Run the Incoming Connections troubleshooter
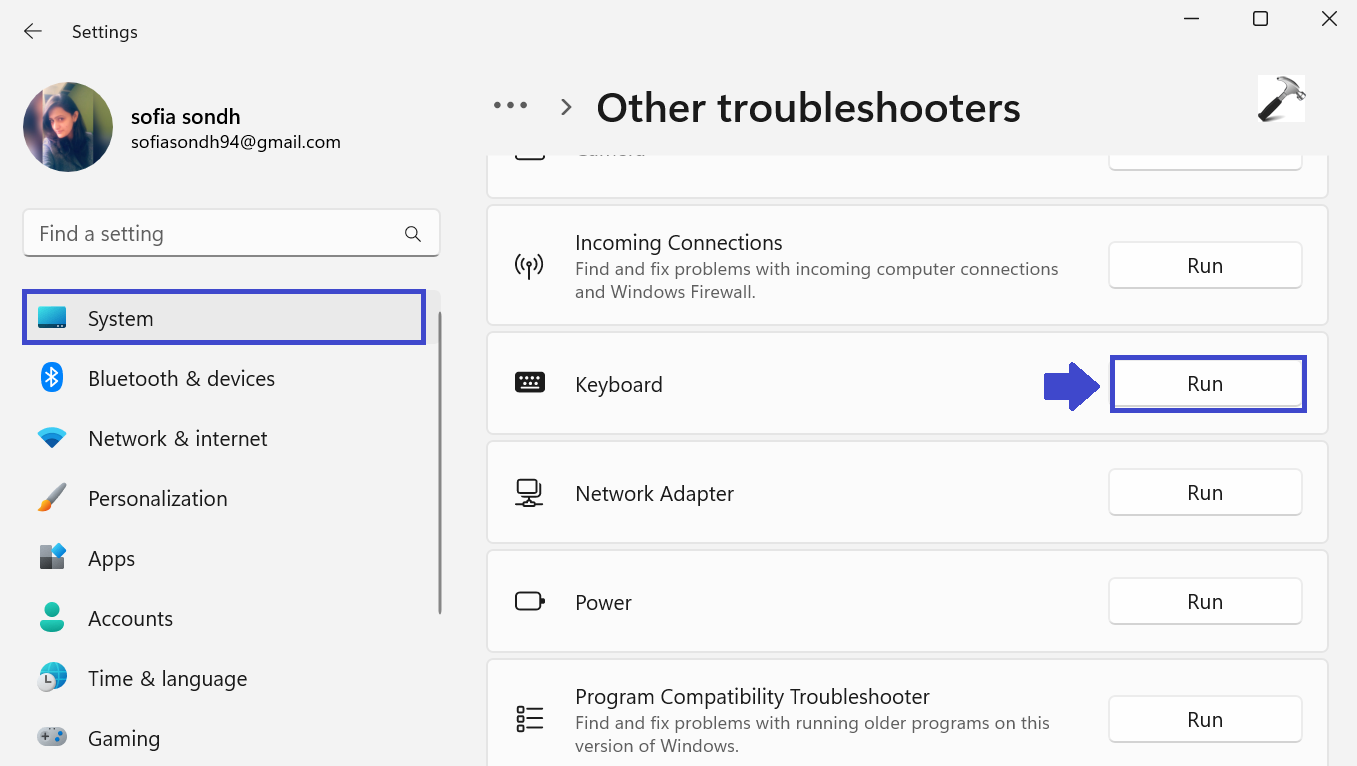Screen dimensions: 1357x766 coord(1205,266)
